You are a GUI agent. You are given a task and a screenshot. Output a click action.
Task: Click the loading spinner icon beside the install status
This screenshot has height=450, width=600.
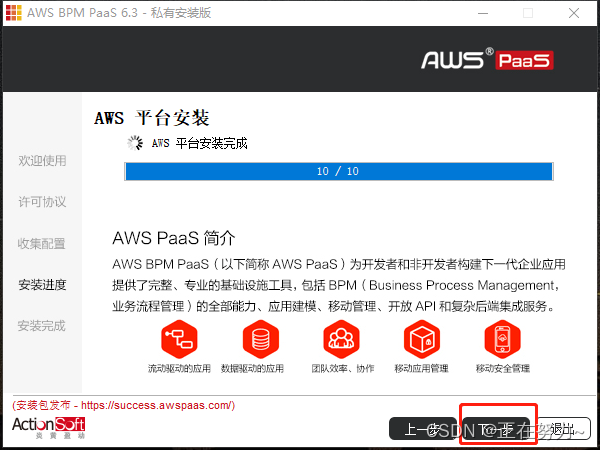135,143
